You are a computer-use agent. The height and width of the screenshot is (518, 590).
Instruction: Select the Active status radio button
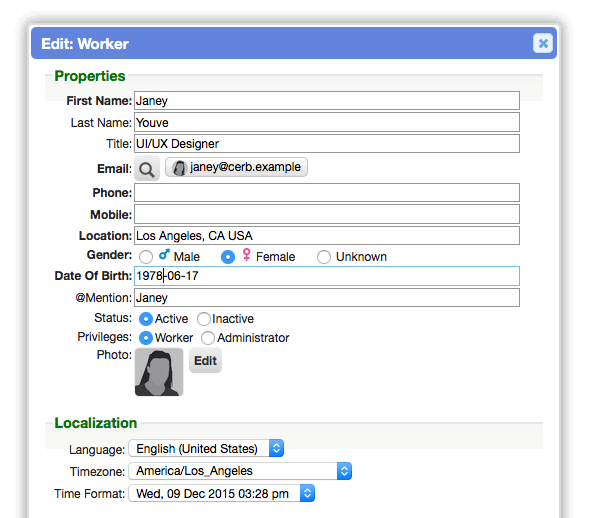click(x=146, y=319)
